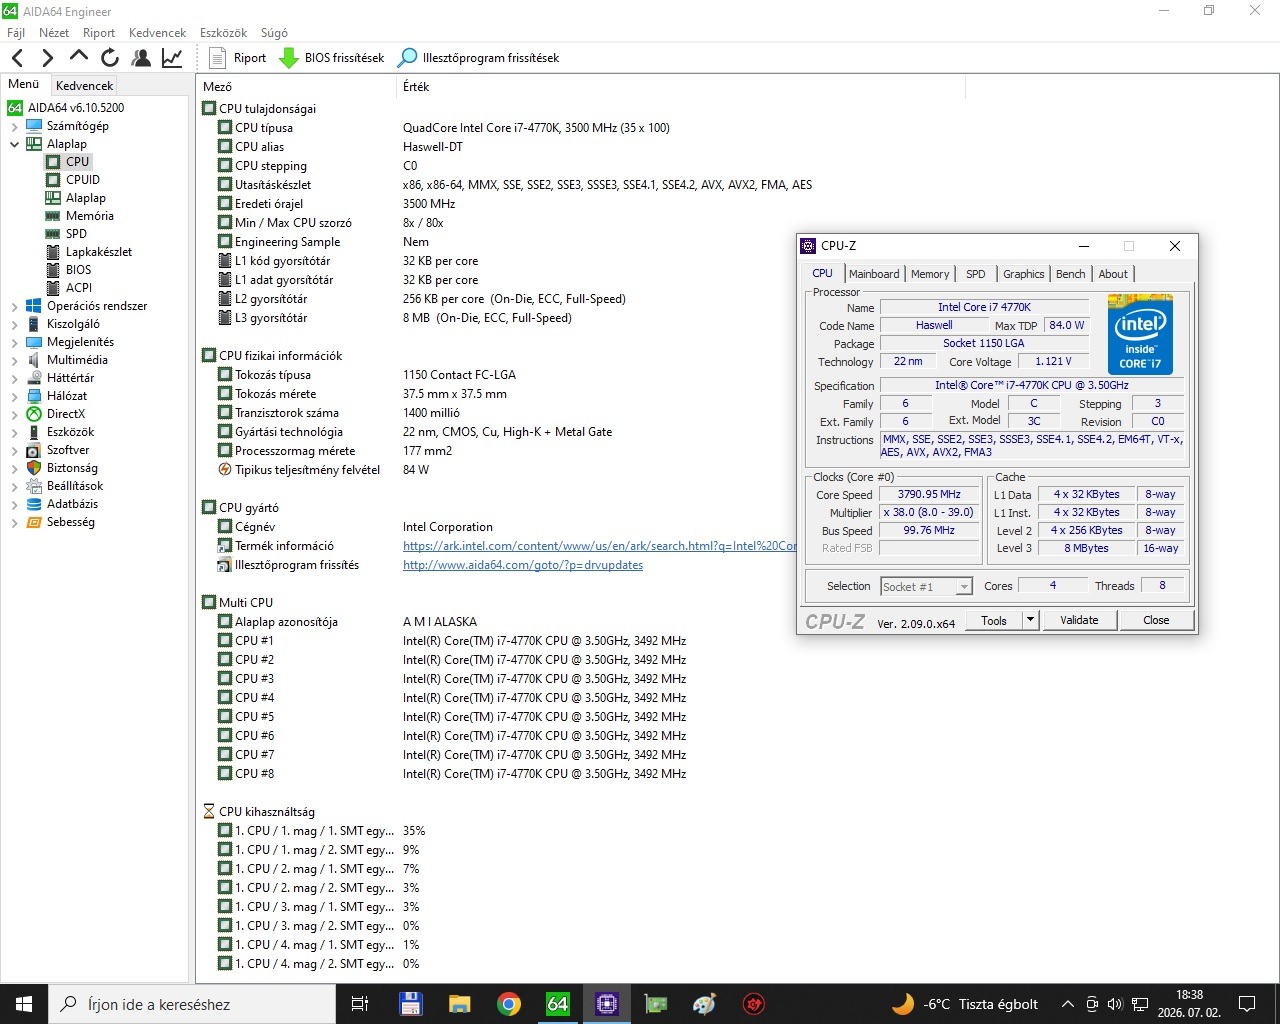Select the CPUID item in tree
This screenshot has width=1280, height=1024.
(82, 180)
